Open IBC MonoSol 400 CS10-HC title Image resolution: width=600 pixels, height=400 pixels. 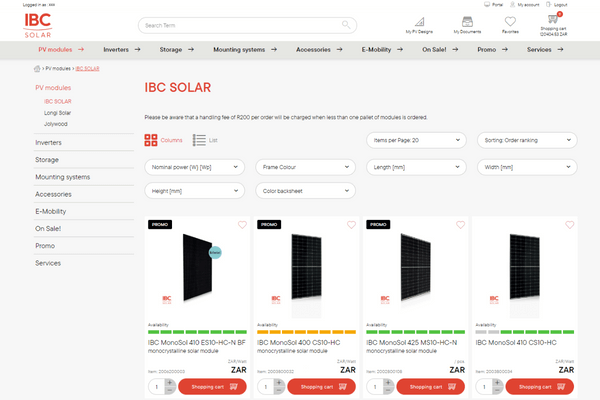point(298,342)
